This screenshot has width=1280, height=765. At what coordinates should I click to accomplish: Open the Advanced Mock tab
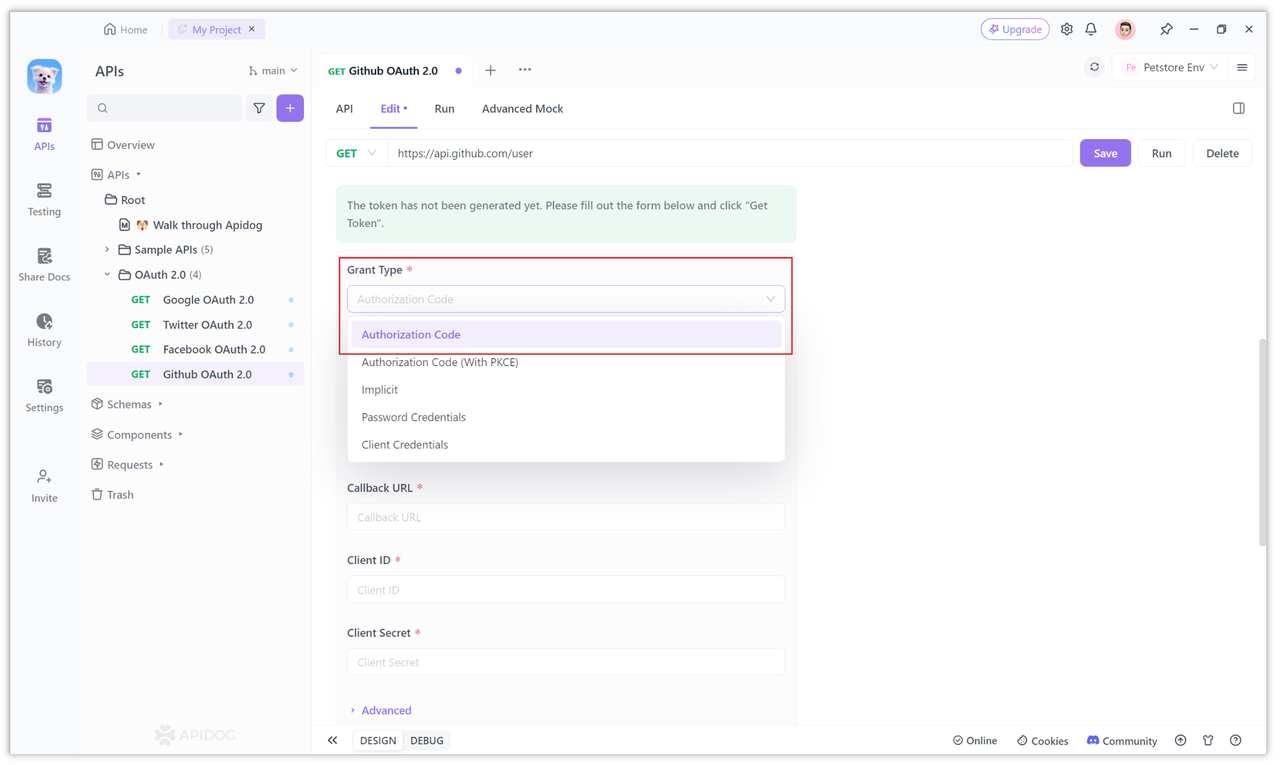[x=522, y=109]
